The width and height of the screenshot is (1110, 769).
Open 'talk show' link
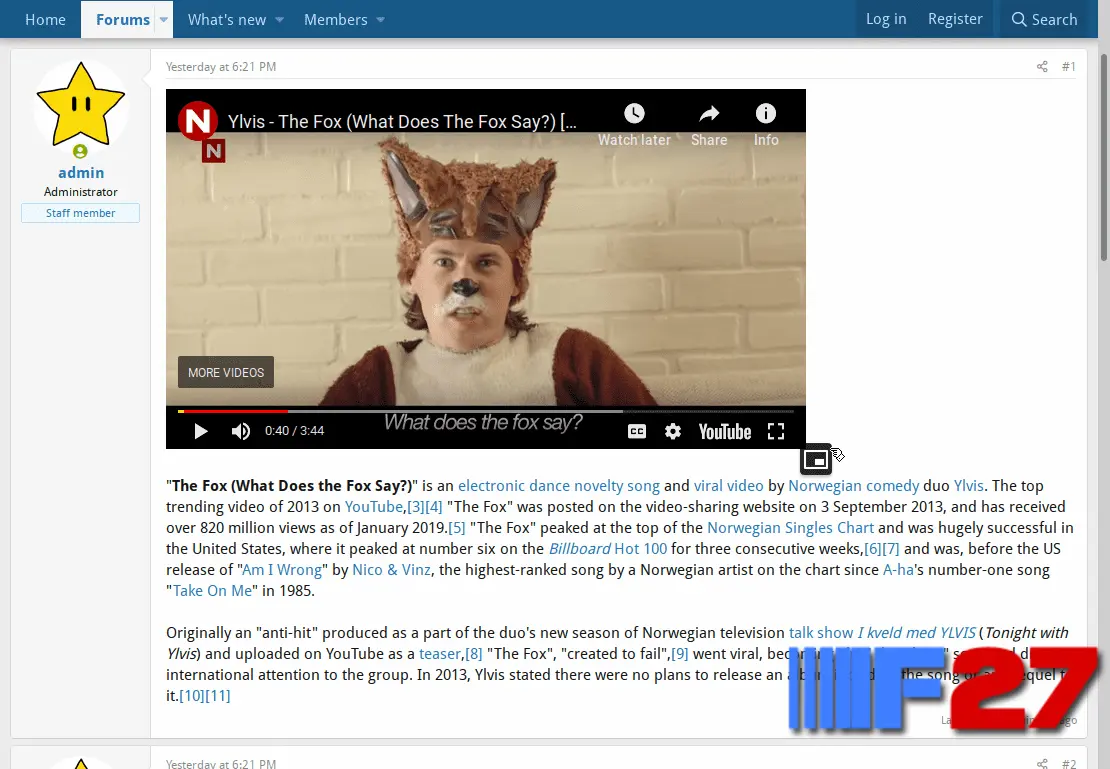(x=821, y=633)
